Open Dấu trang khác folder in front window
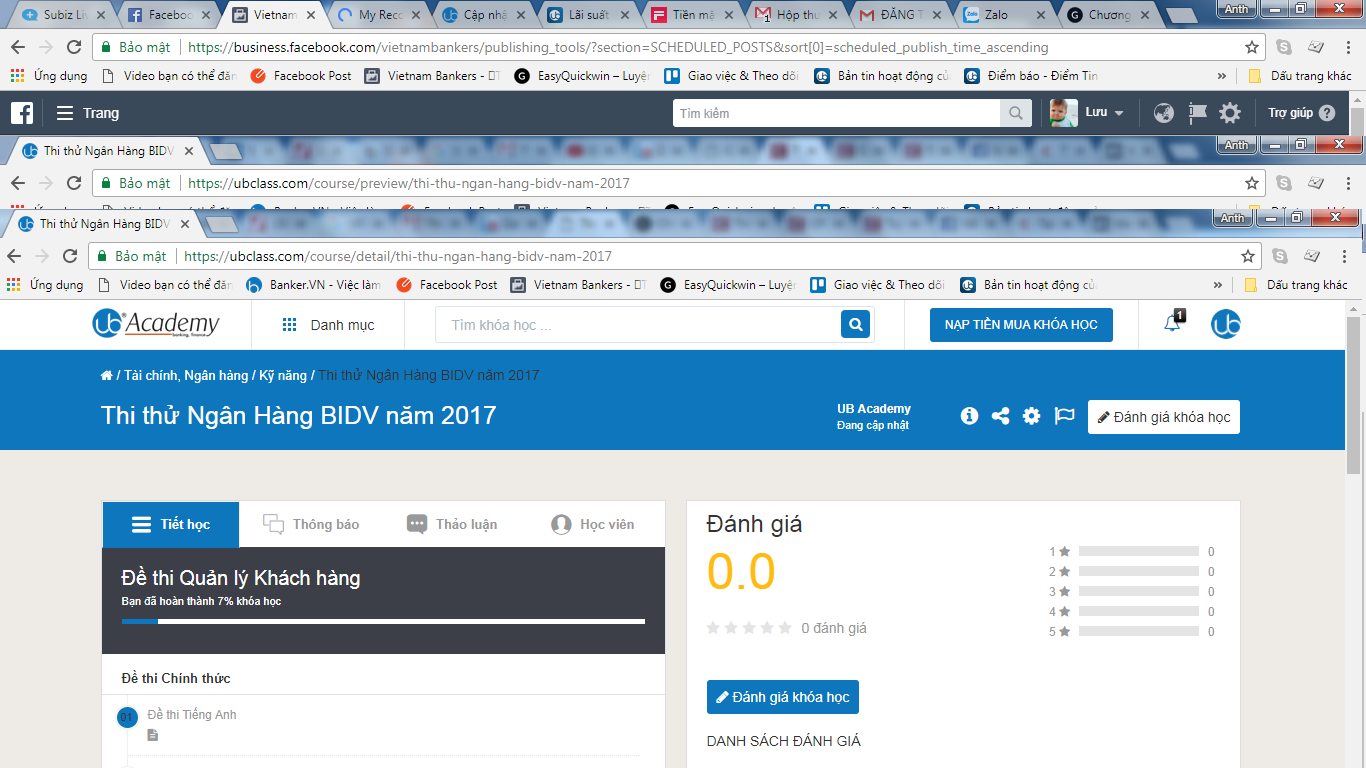The height and width of the screenshot is (768, 1366). click(x=1298, y=285)
